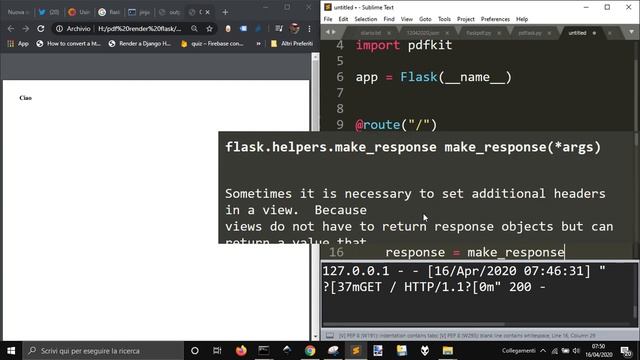Open the fox-head app in taskbar
640x360 pixels.
(425, 351)
